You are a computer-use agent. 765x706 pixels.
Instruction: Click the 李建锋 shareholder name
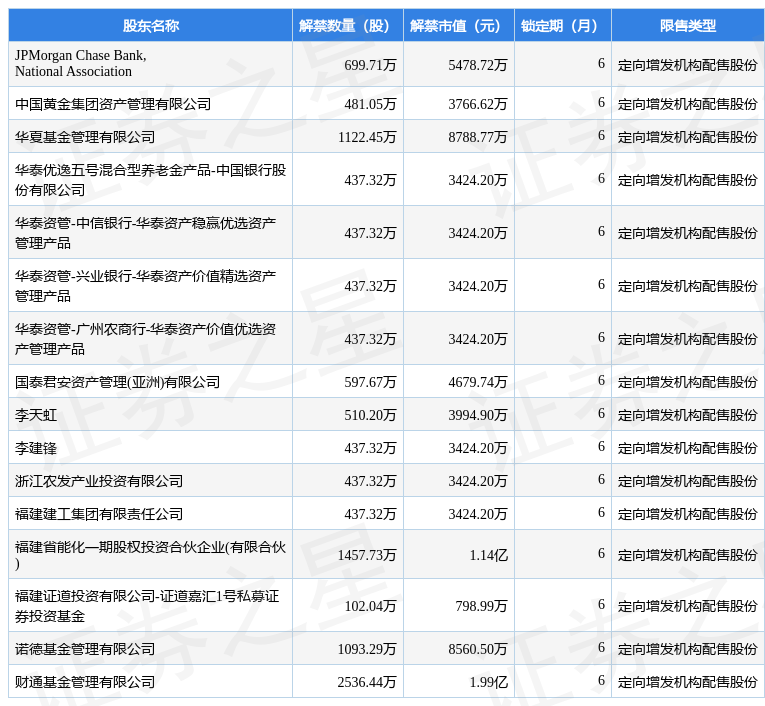click(x=36, y=448)
